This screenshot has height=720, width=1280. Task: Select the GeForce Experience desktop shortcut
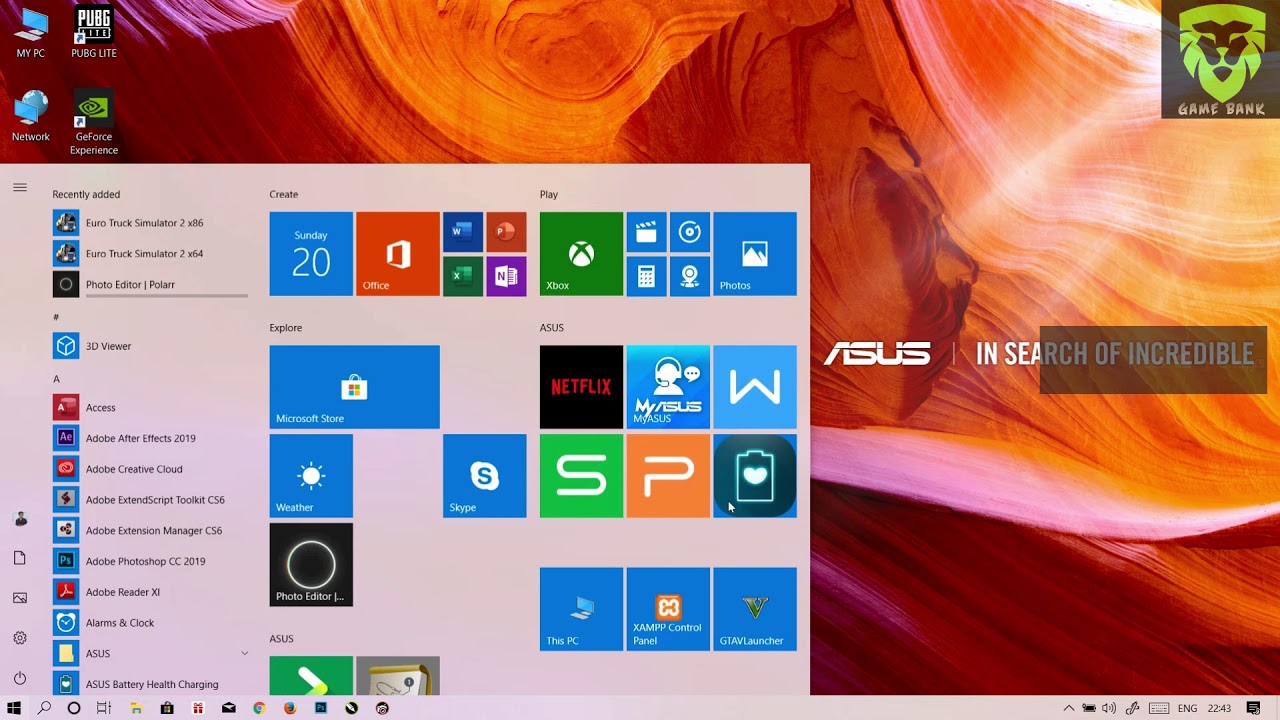click(94, 124)
